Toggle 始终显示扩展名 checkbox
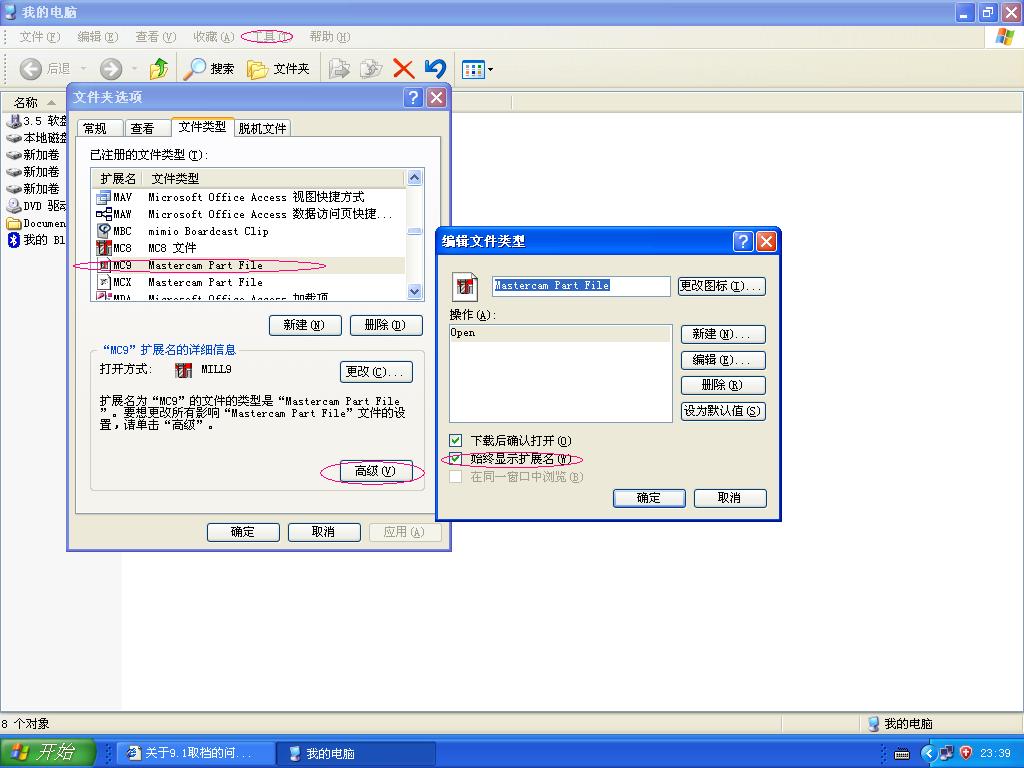 point(456,458)
